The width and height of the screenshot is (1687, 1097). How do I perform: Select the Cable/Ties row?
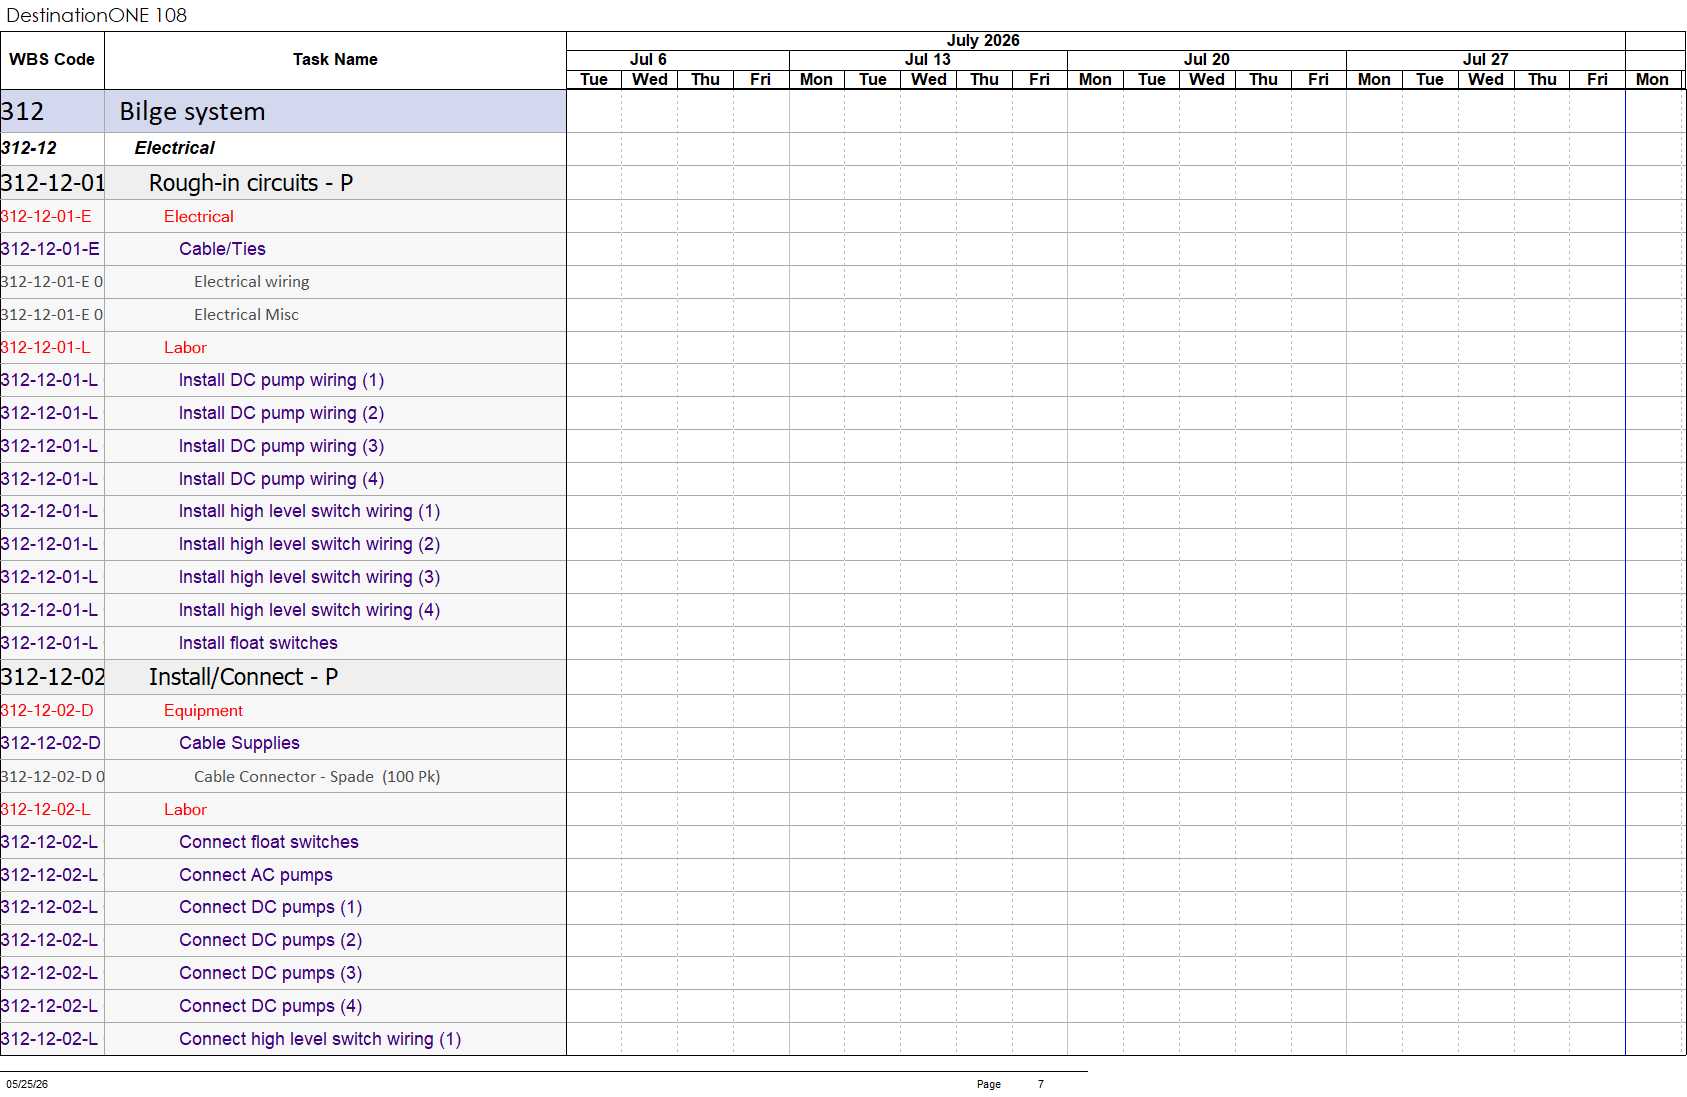(x=283, y=249)
